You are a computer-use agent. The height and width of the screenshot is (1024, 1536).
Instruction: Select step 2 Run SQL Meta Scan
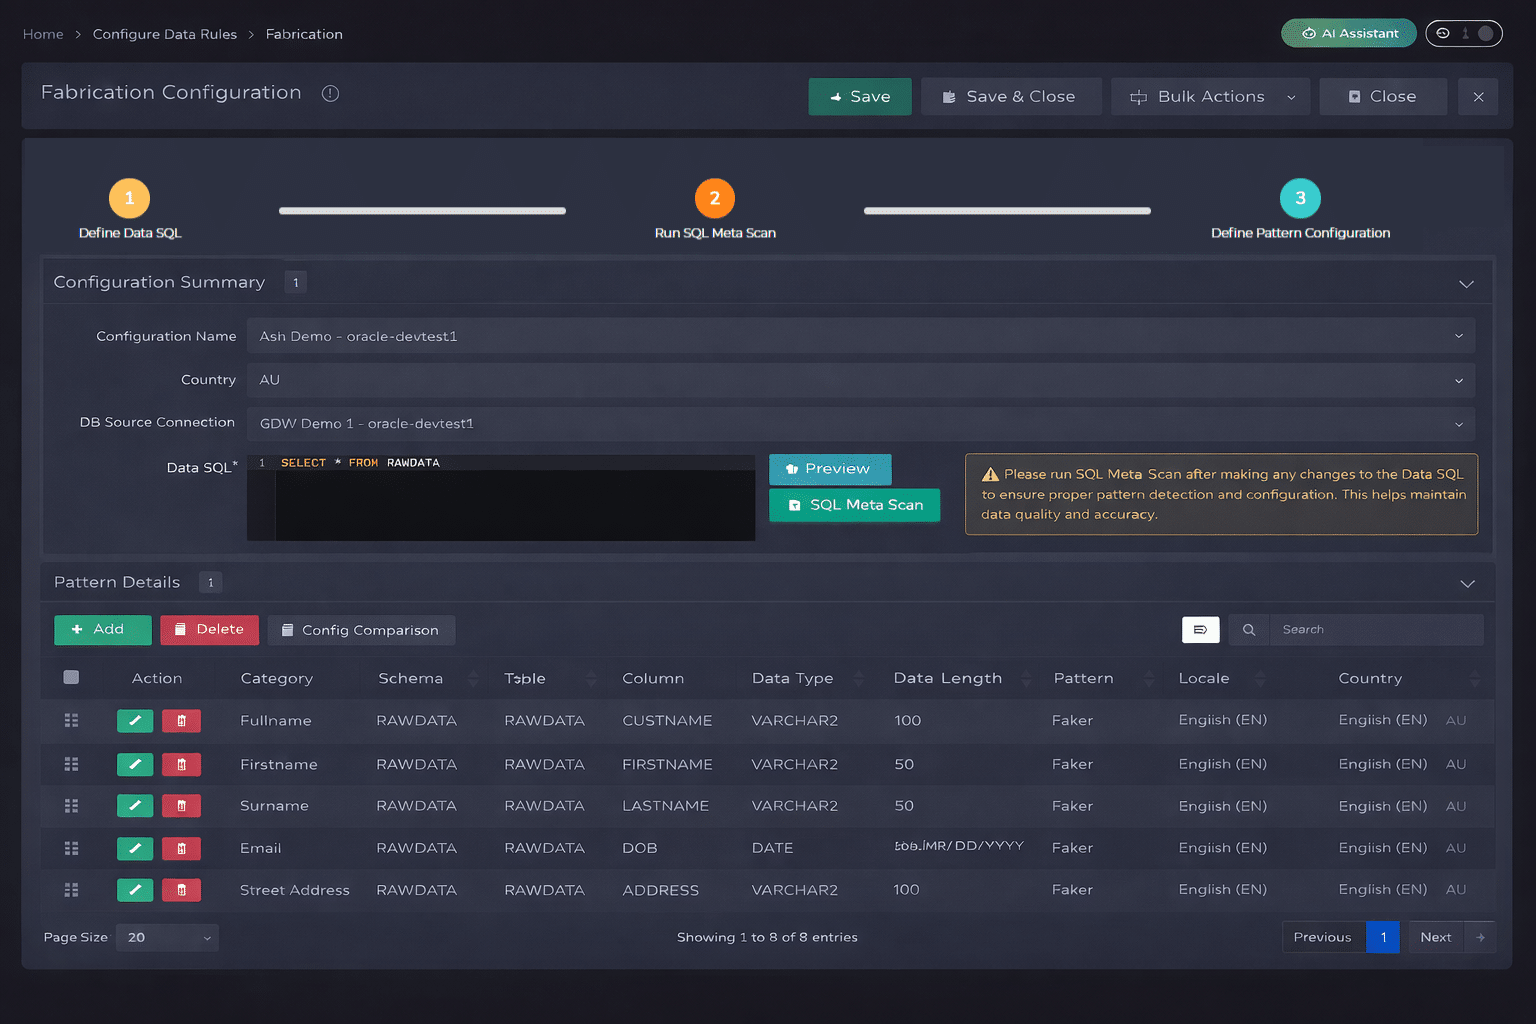714,199
